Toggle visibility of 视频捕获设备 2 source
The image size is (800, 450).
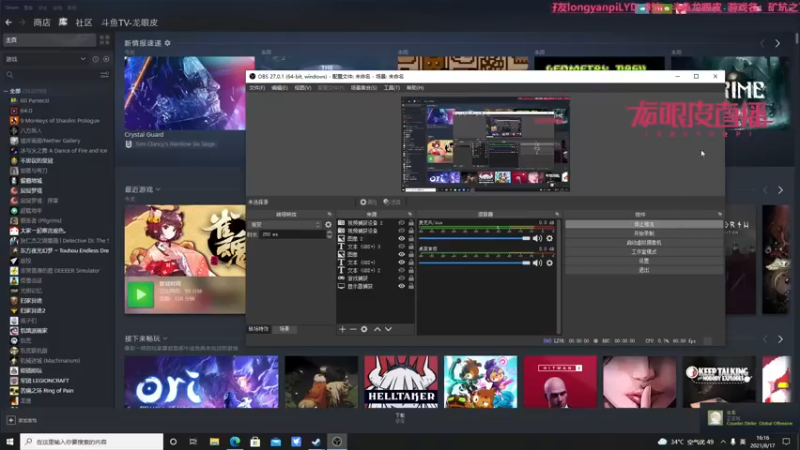pos(402,223)
